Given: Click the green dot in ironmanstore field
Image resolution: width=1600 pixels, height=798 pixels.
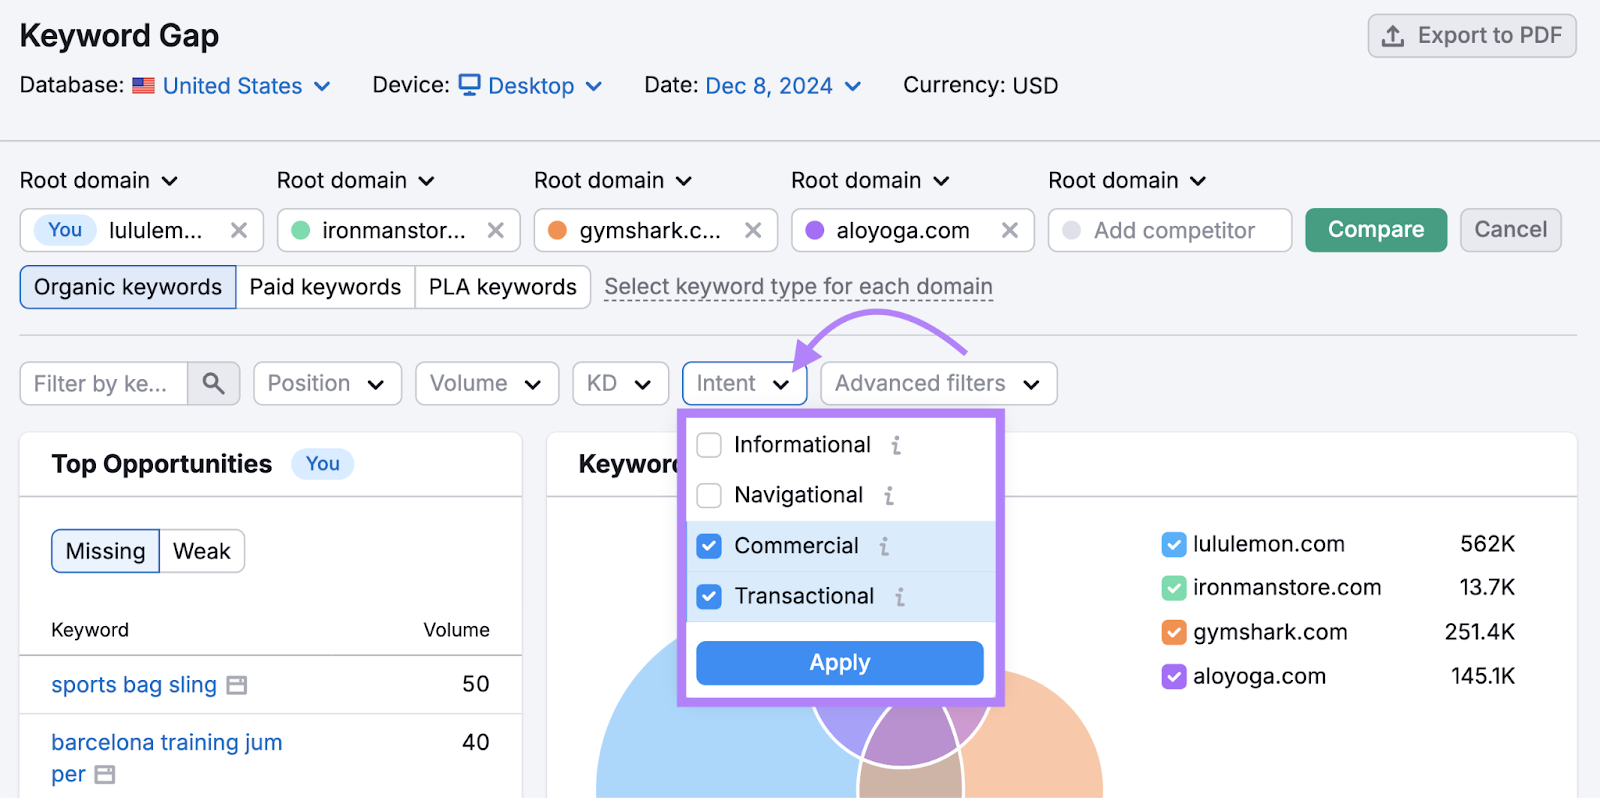Looking at the screenshot, I should tap(301, 230).
